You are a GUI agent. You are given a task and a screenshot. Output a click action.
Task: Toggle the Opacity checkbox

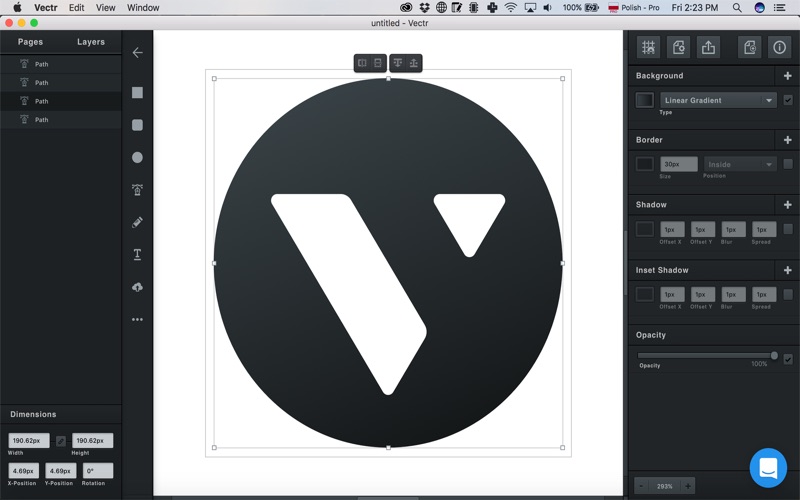(788, 359)
